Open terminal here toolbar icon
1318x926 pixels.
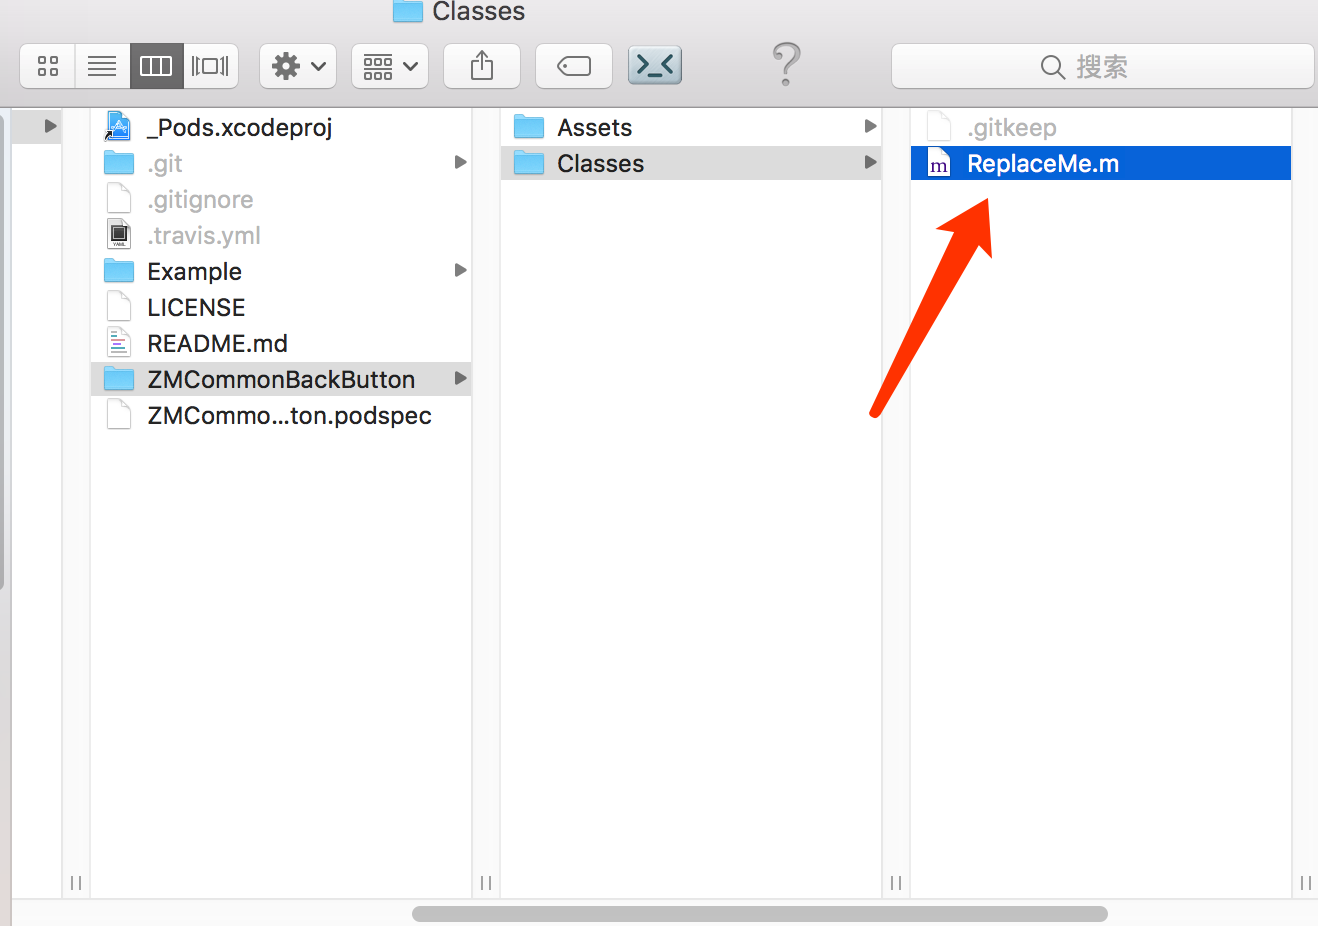coord(655,66)
